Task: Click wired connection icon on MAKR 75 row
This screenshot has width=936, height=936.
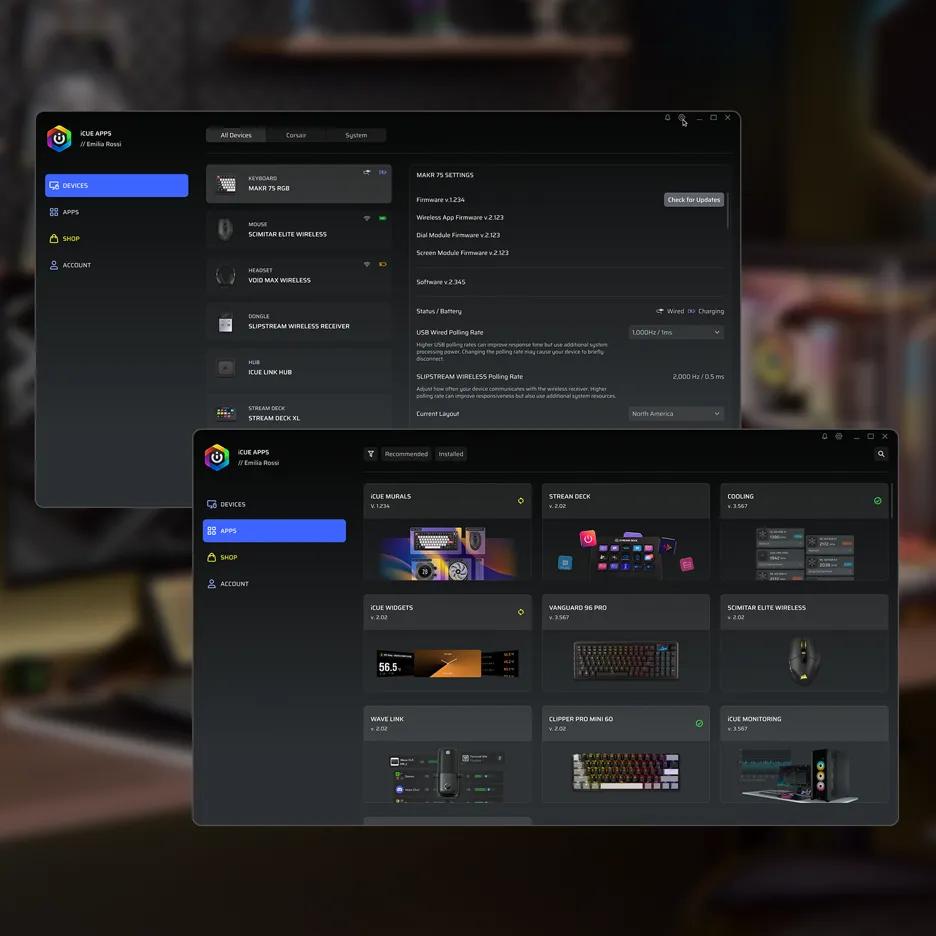Action: point(367,173)
